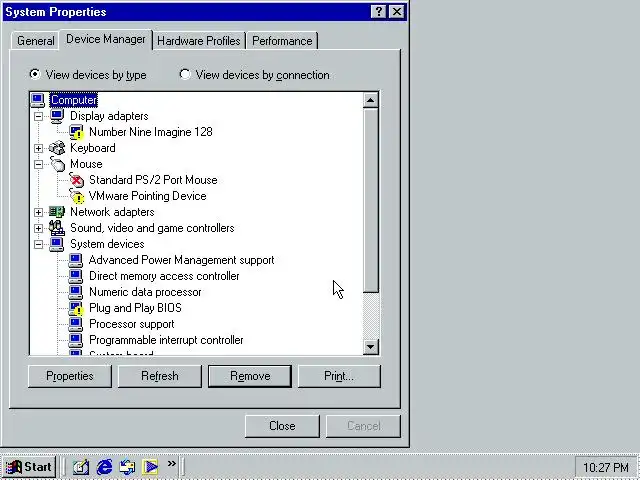Click the Direct memory access controller icon

(76, 276)
